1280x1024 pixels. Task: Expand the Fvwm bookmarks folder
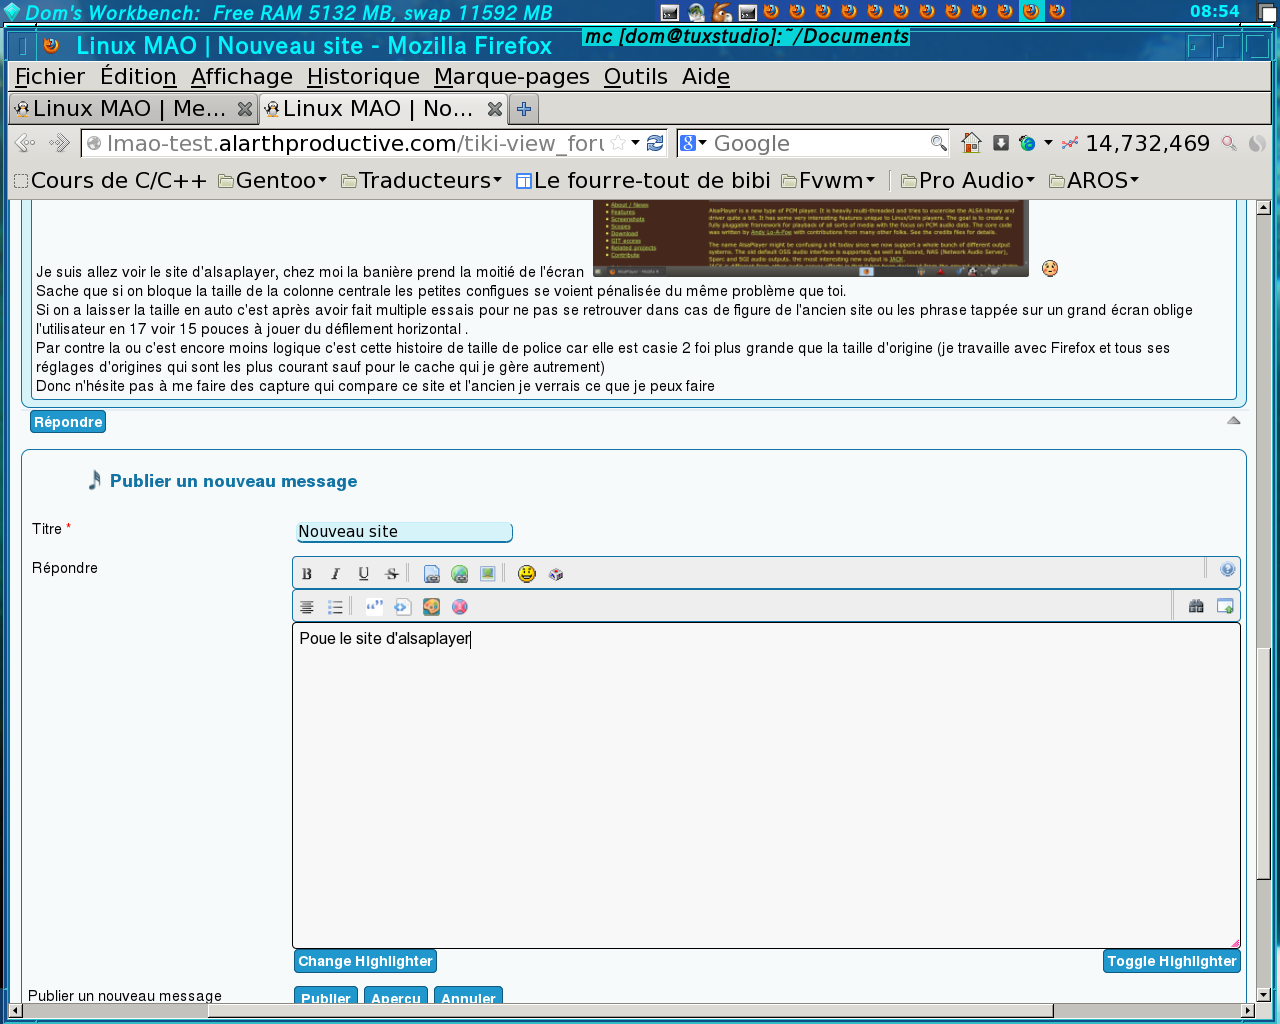pyautogui.click(x=828, y=181)
